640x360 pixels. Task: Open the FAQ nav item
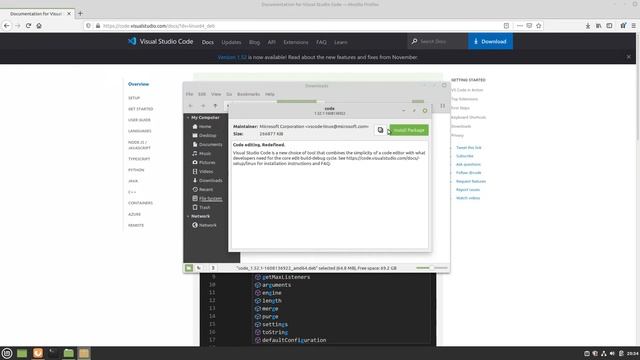click(321, 42)
